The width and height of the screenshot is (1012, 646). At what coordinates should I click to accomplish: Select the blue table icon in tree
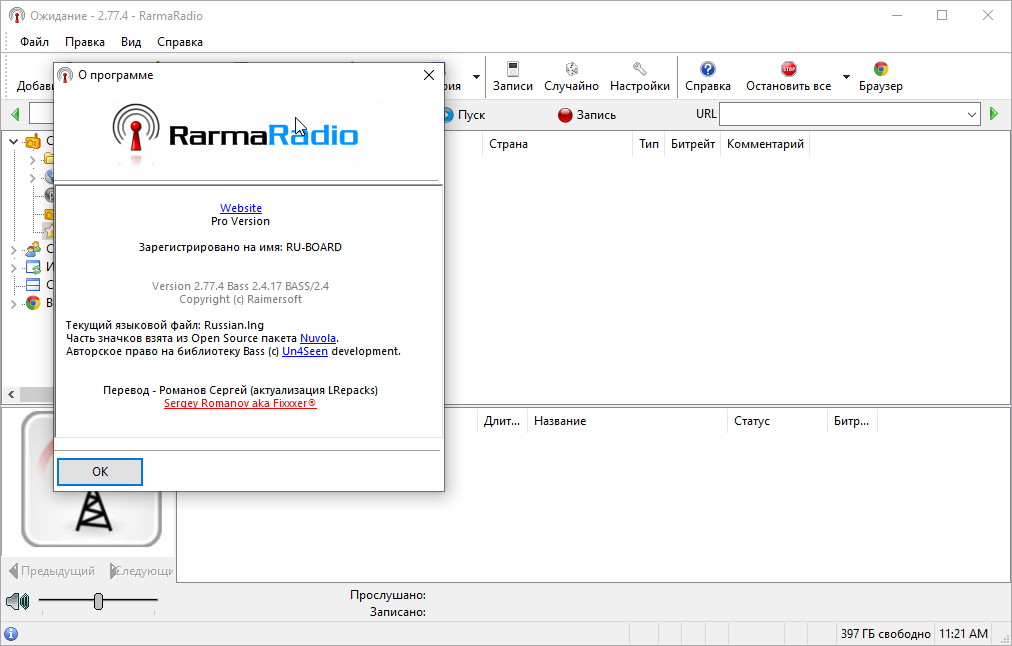coord(32,285)
